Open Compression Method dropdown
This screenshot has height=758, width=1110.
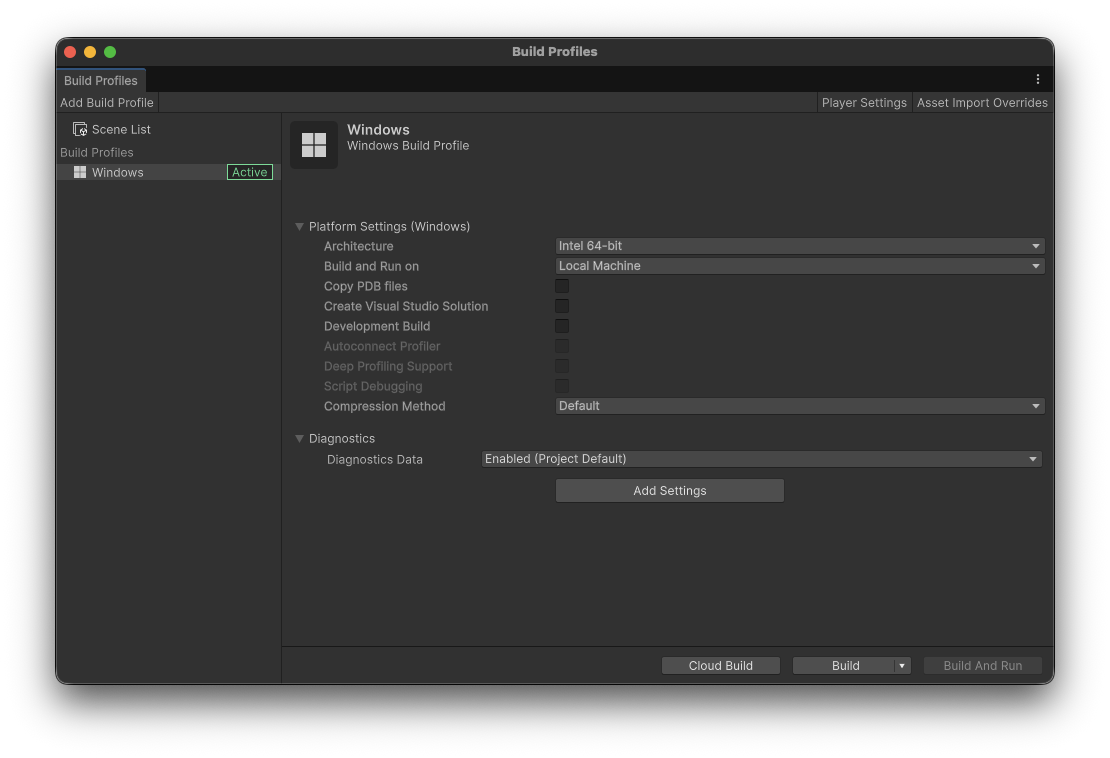pyautogui.click(x=800, y=406)
